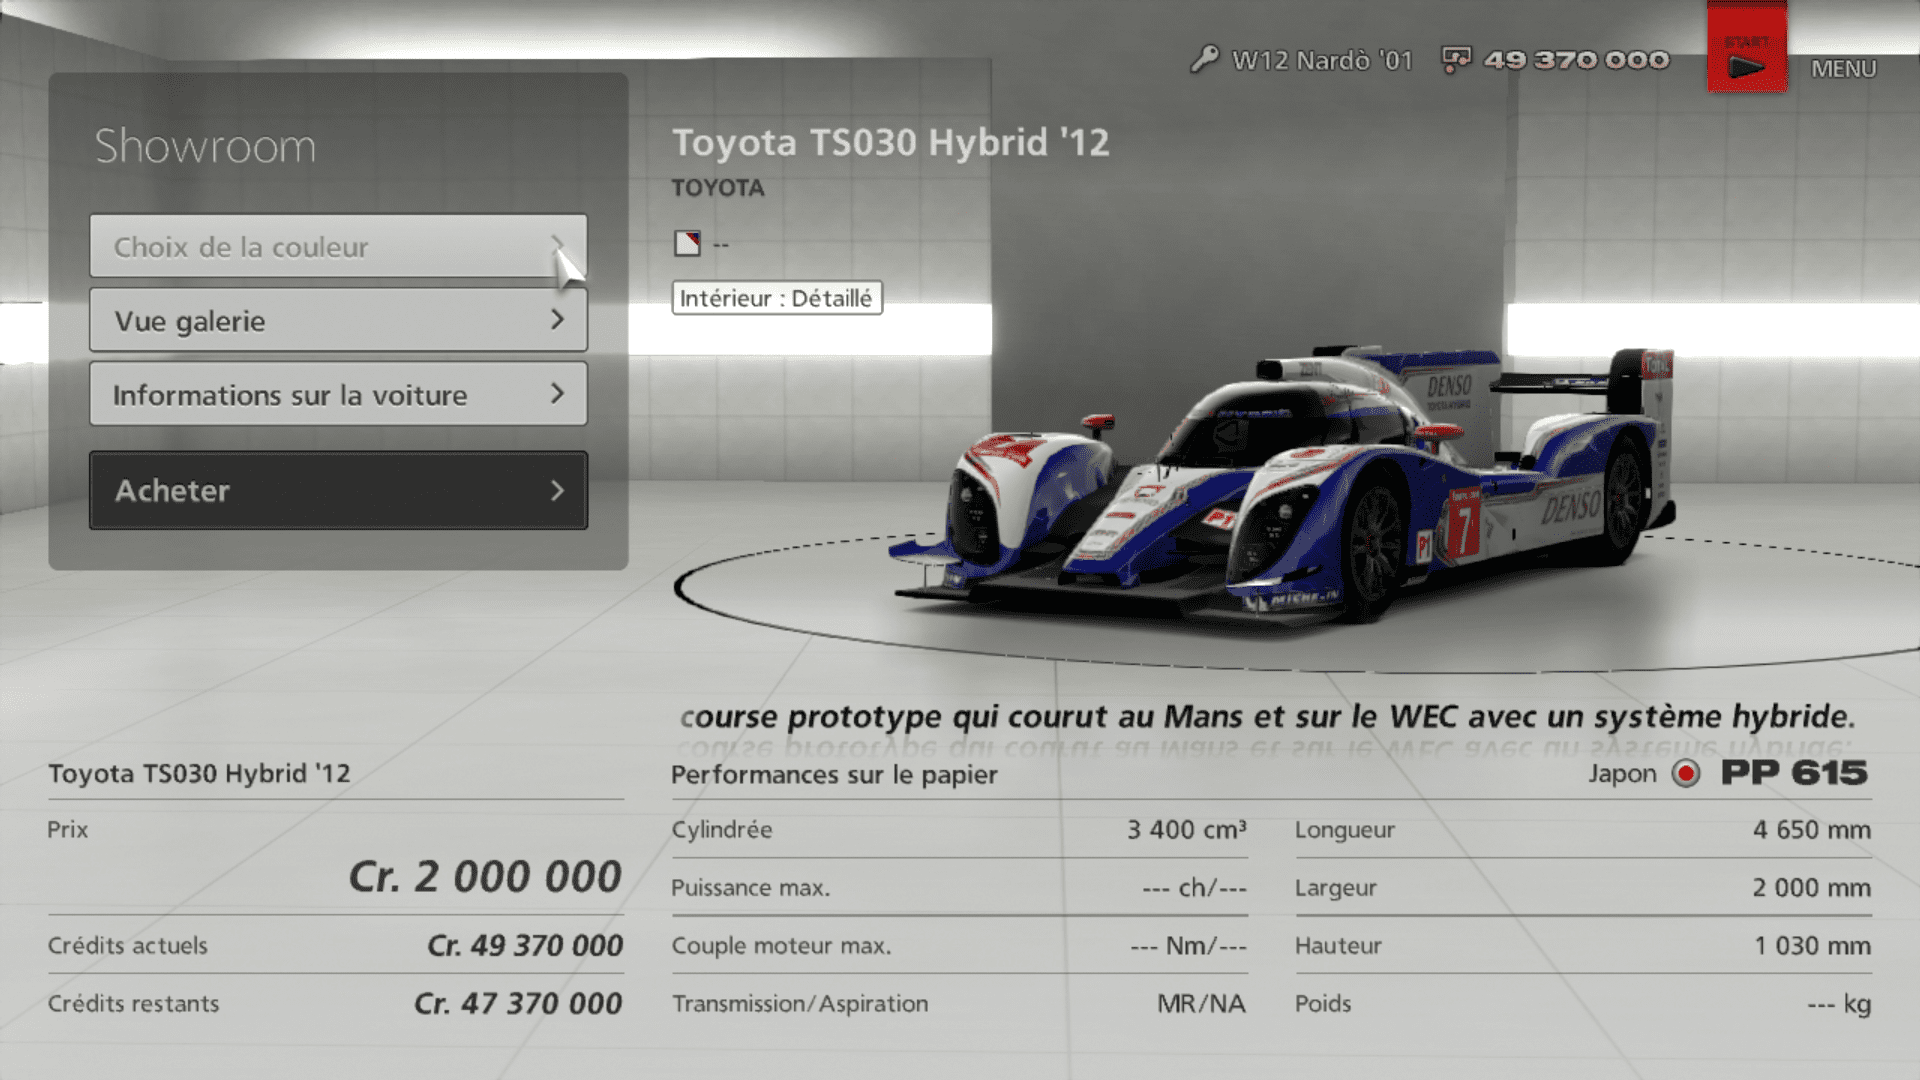
Task: Click the W12 Nardò '01 current car label
Action: 1322,60
